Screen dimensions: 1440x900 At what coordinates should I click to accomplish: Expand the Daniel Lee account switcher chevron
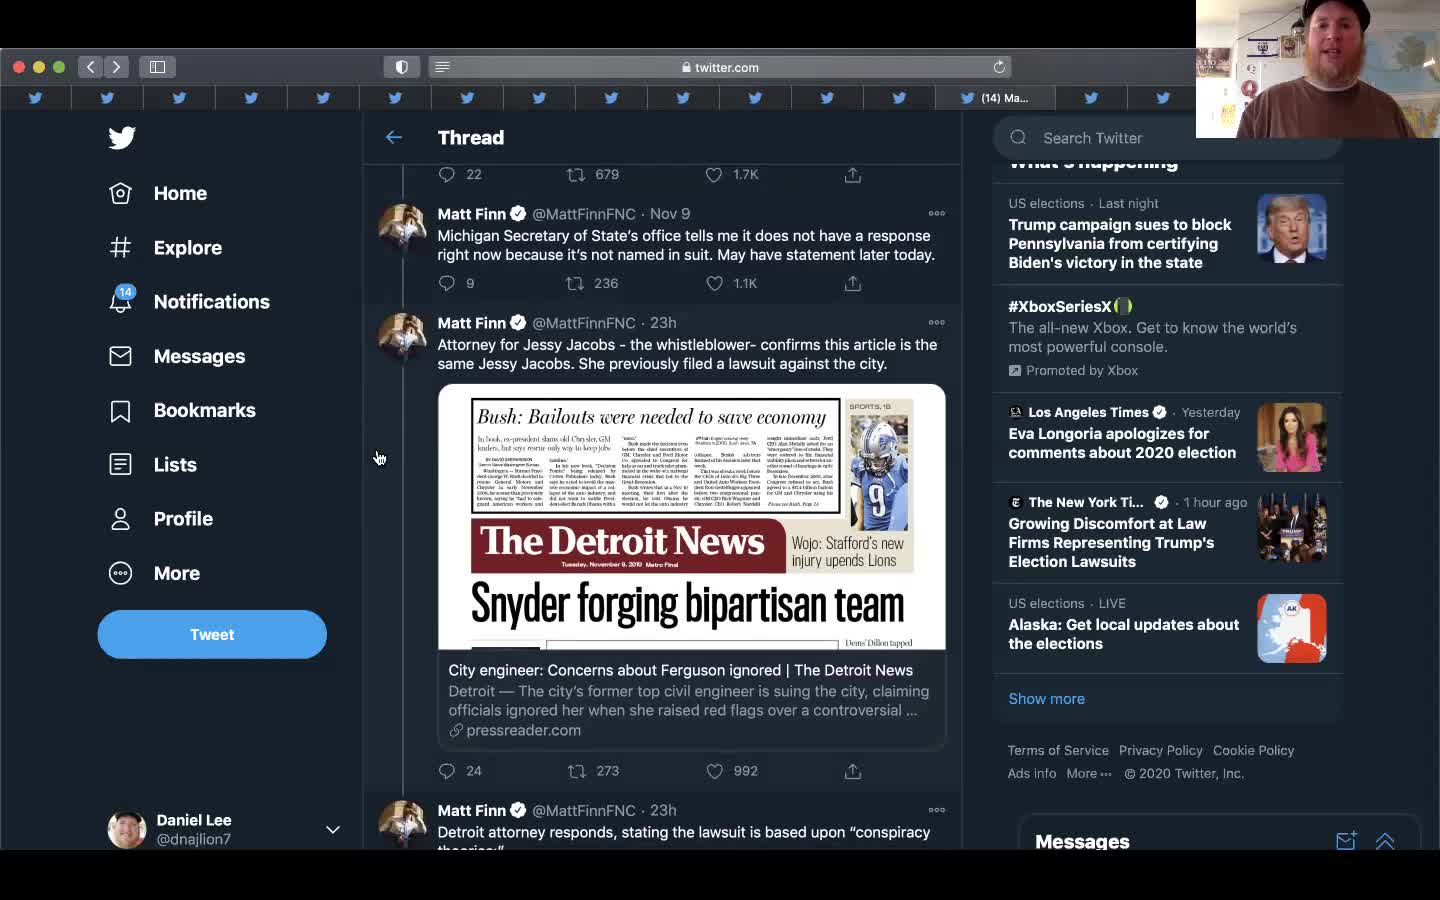pyautogui.click(x=333, y=830)
